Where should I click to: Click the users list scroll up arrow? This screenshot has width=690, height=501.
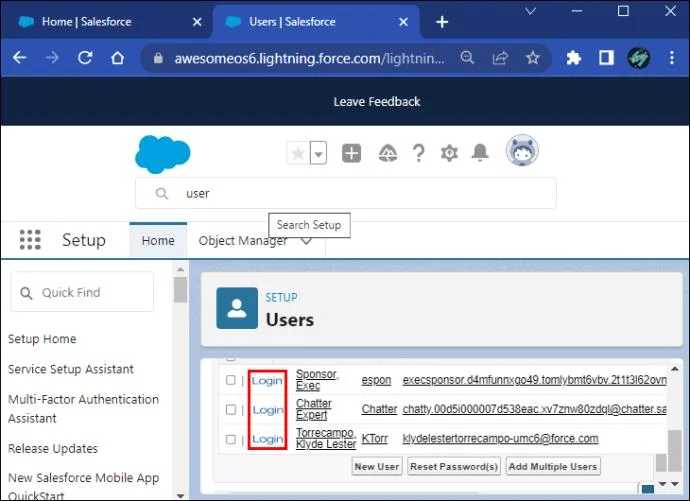674,369
